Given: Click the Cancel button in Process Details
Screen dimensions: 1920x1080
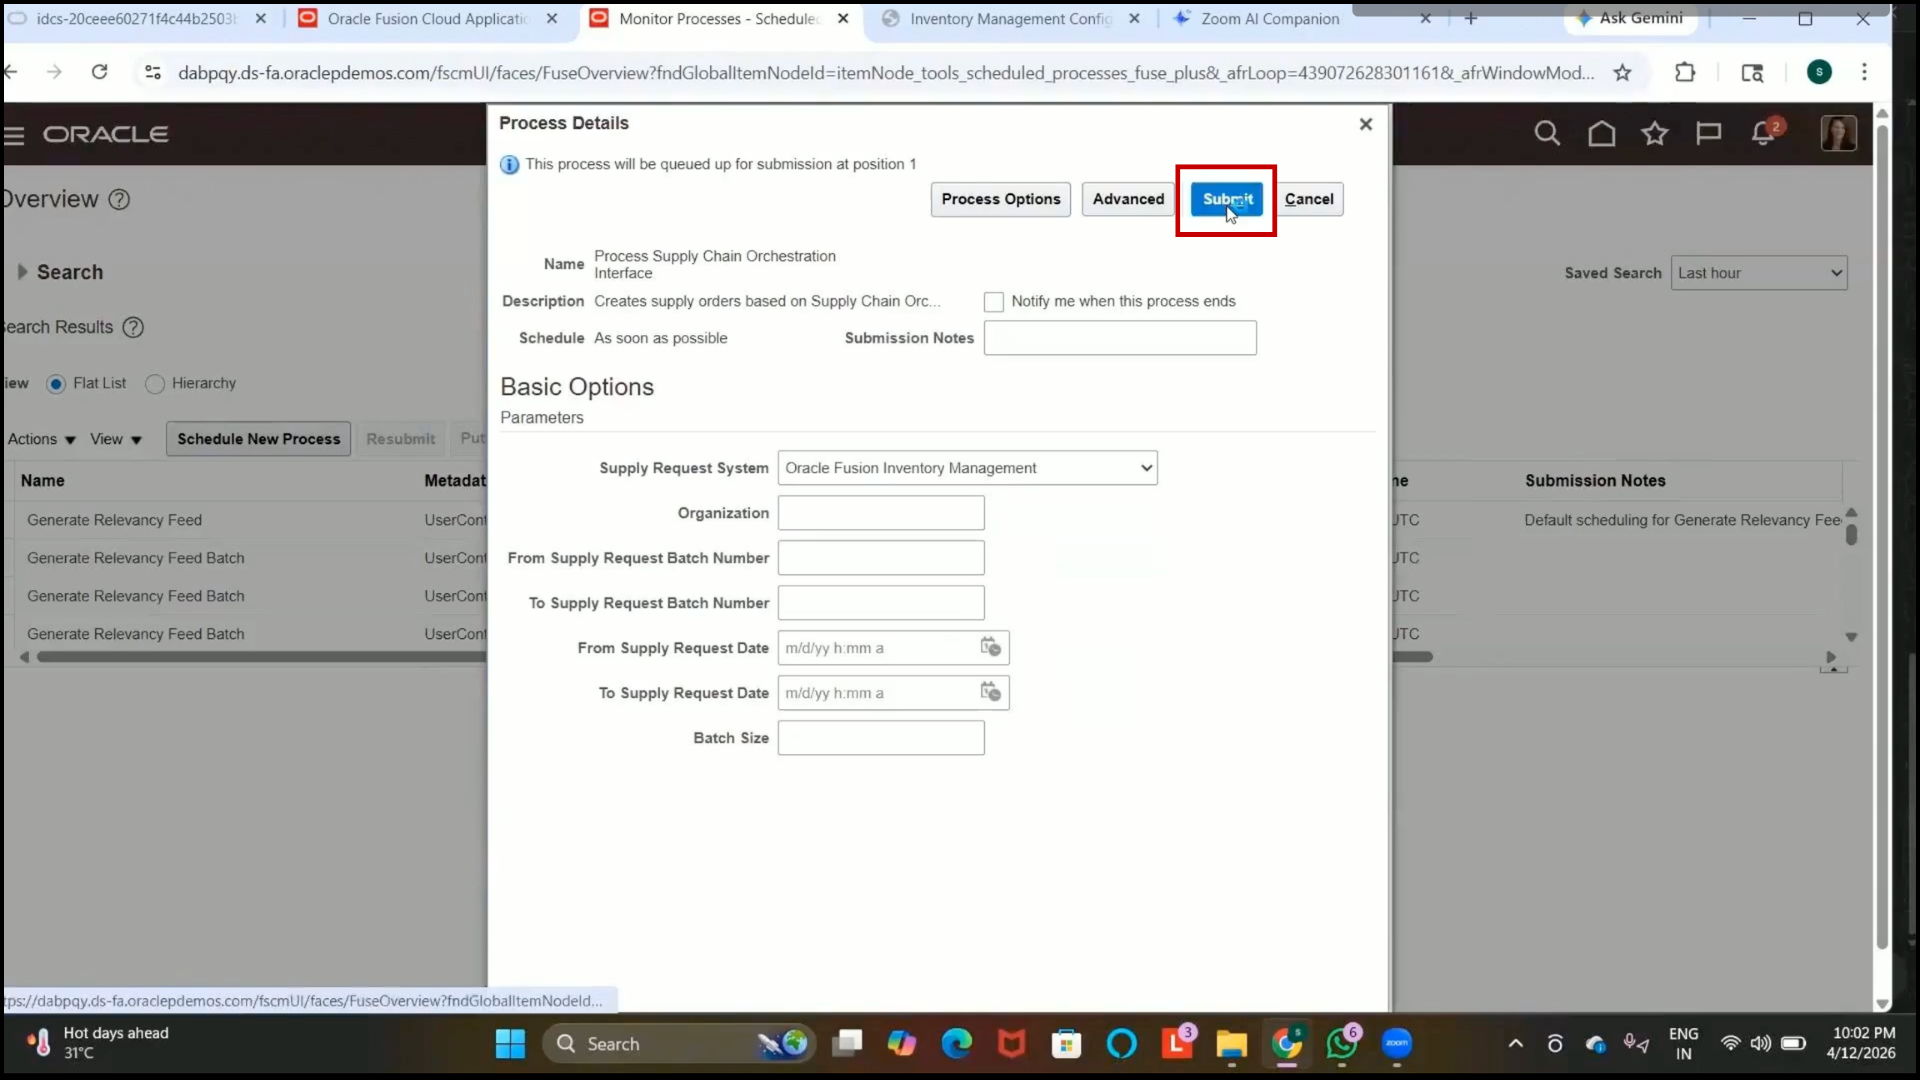Looking at the screenshot, I should point(1309,199).
